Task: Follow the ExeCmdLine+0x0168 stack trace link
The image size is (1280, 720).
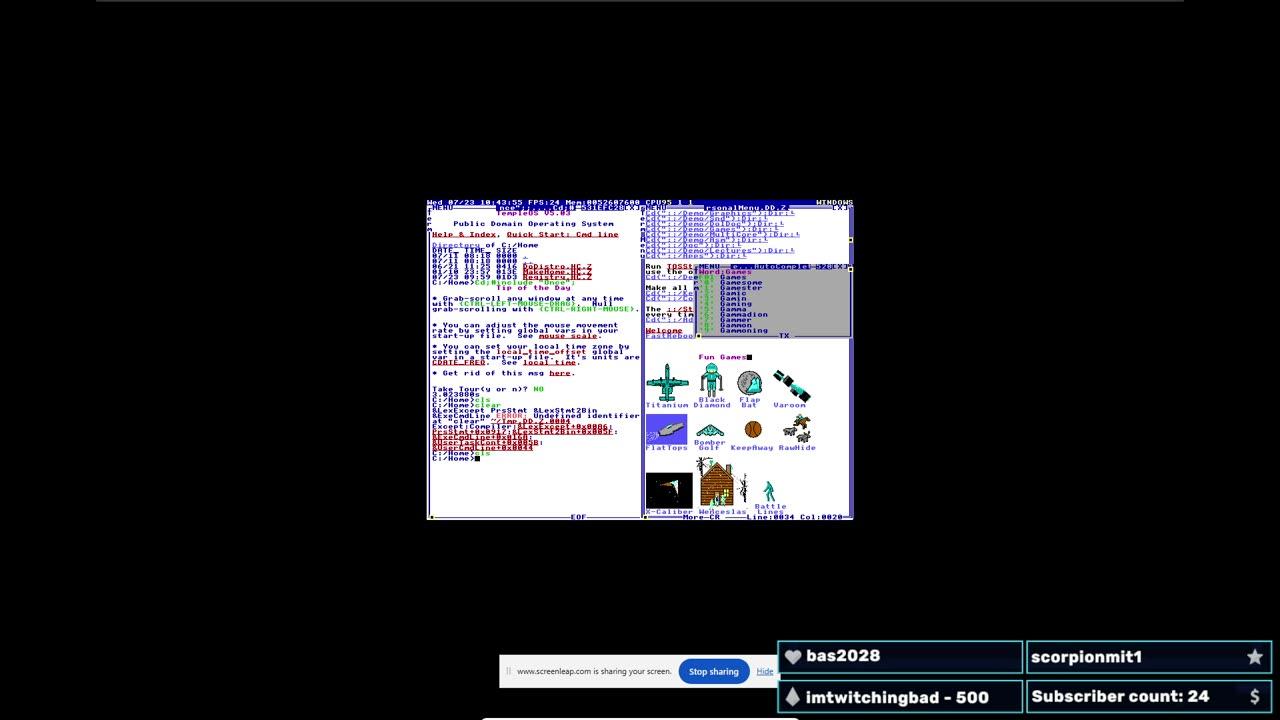Action: click(480, 437)
